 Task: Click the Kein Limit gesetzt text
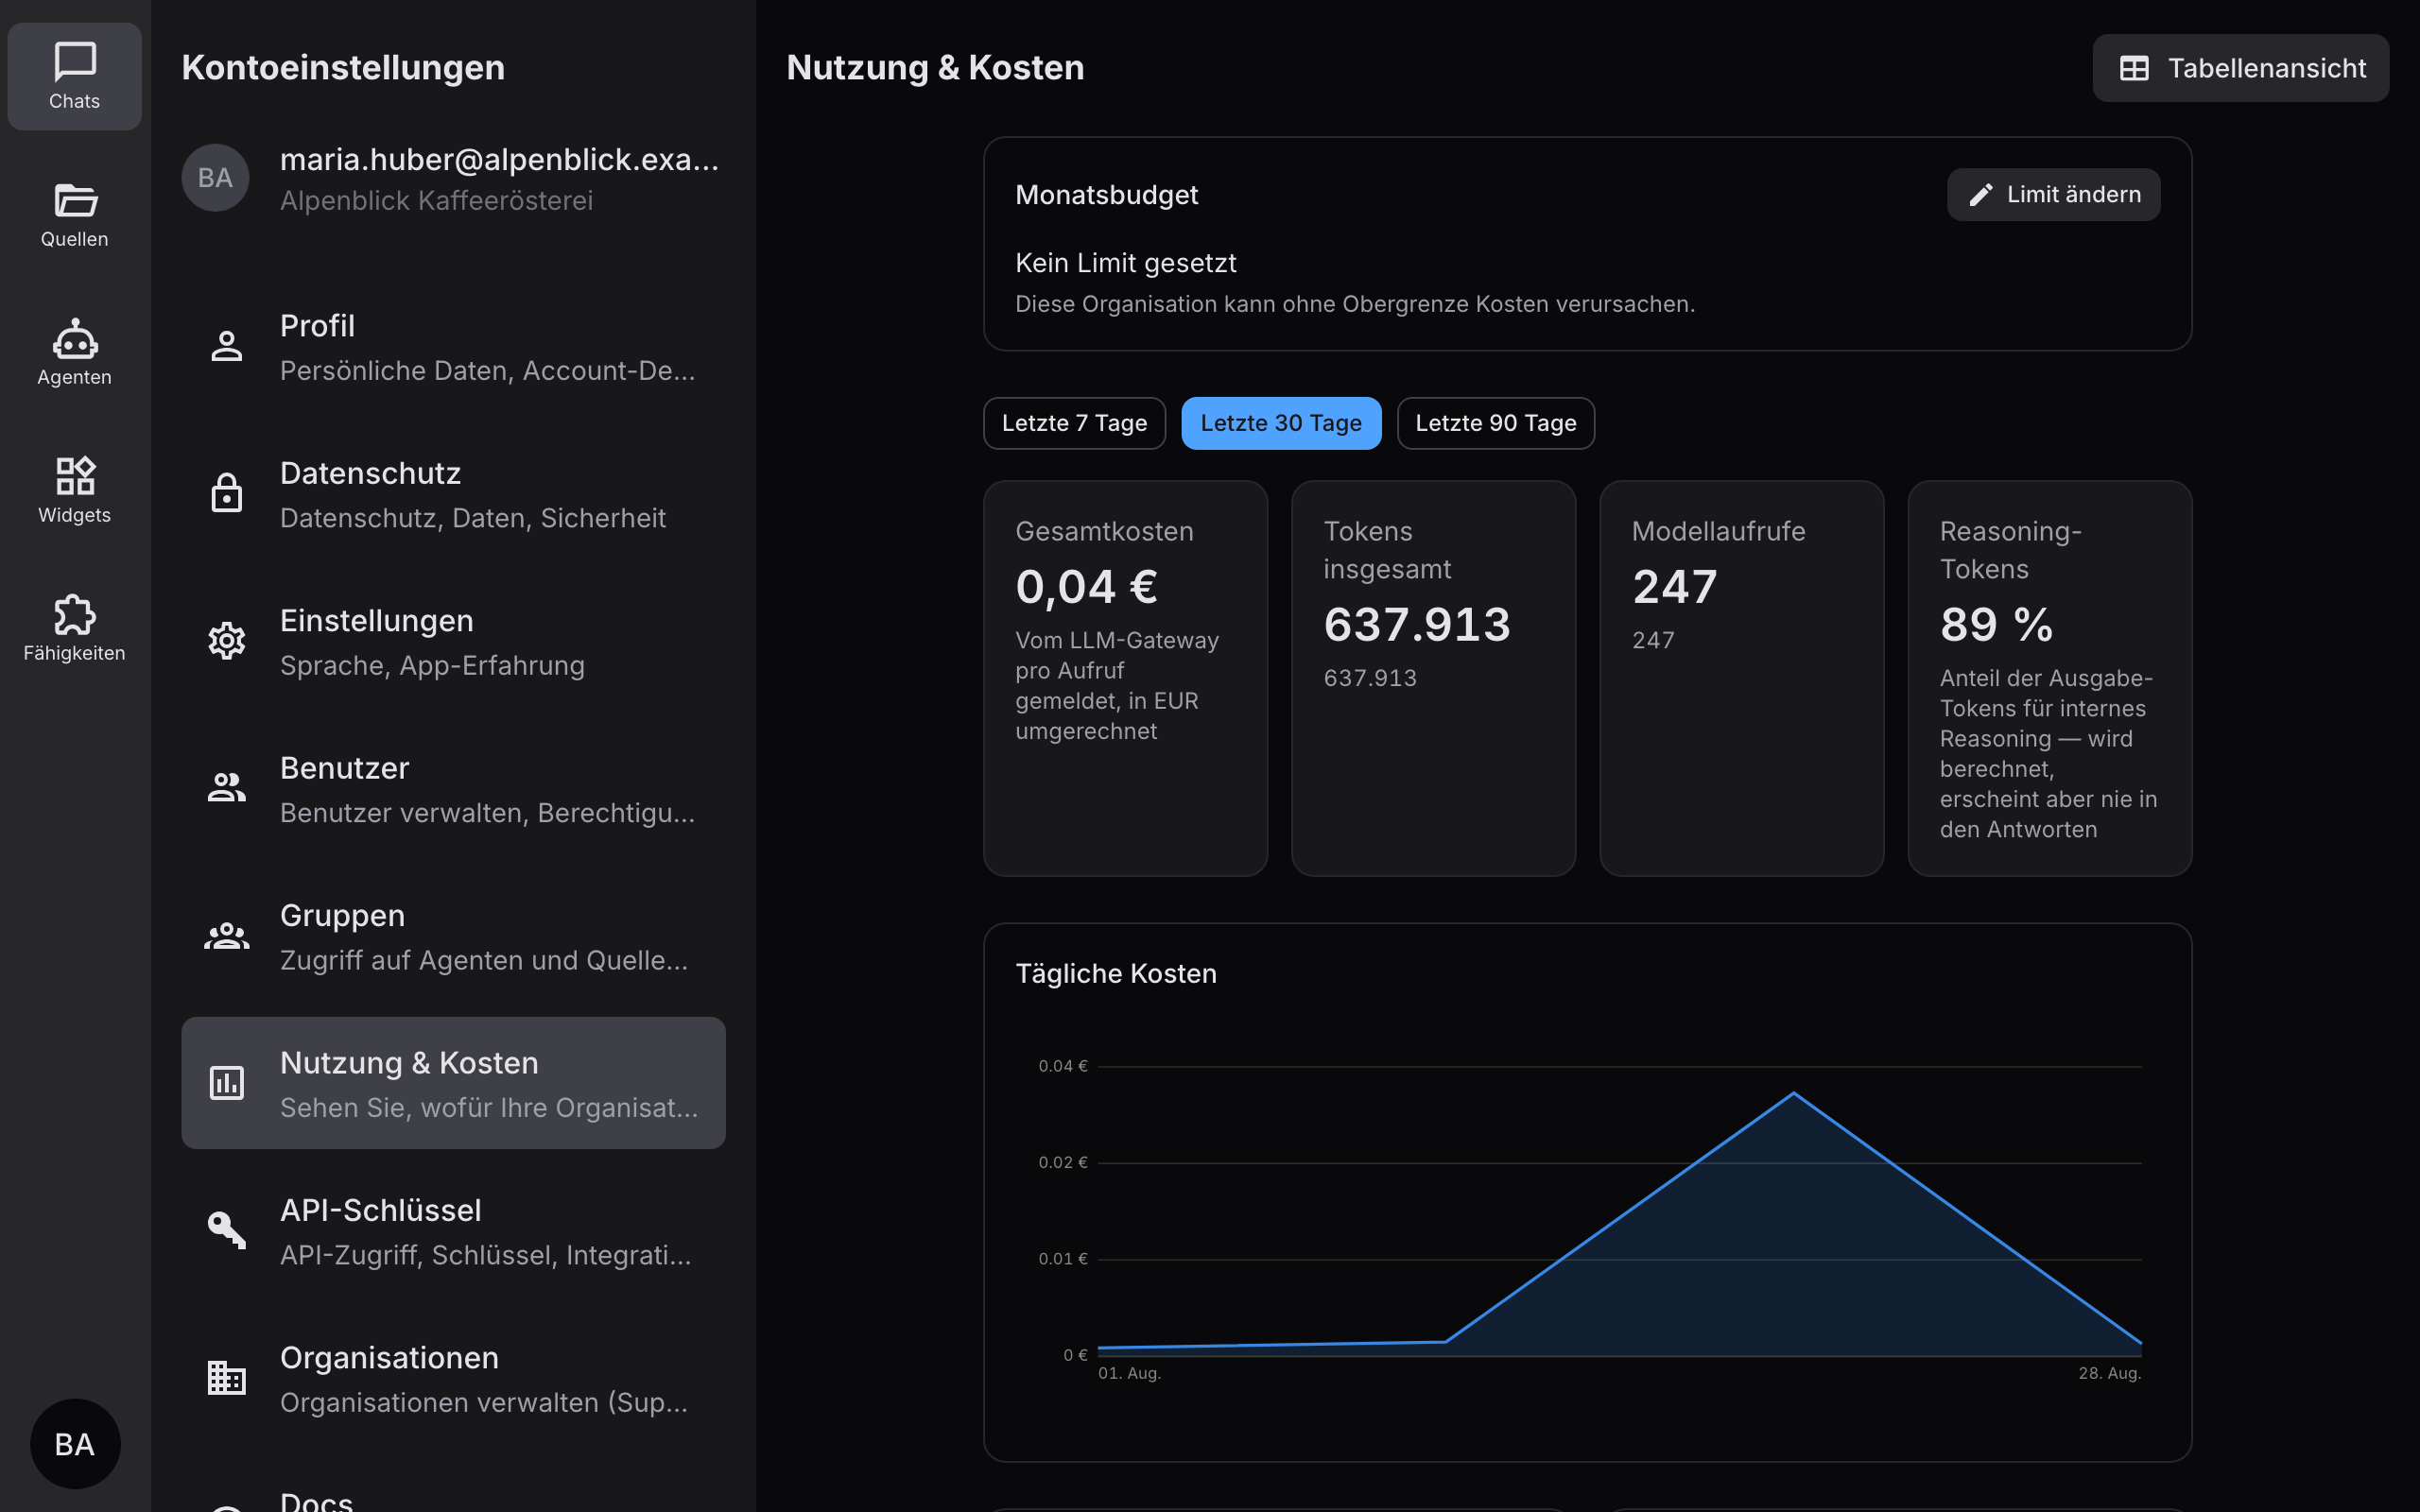point(1125,263)
